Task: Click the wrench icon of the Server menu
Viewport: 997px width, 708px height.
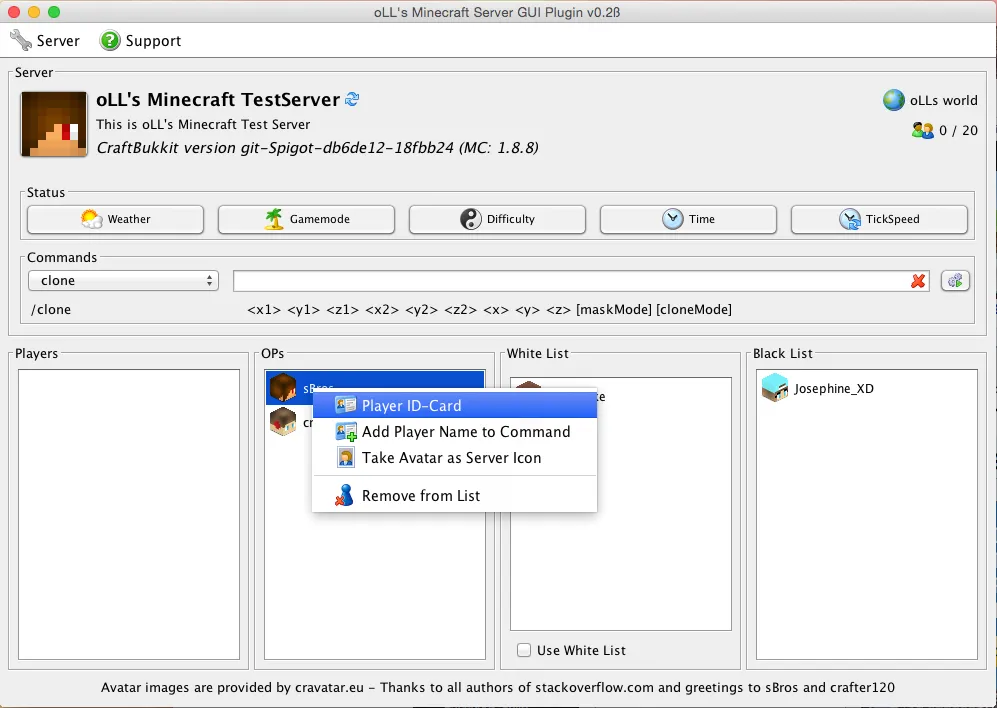Action: tap(21, 41)
